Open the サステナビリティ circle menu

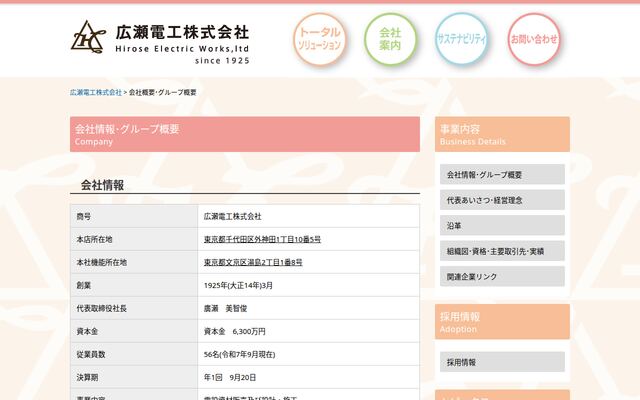[x=462, y=39]
